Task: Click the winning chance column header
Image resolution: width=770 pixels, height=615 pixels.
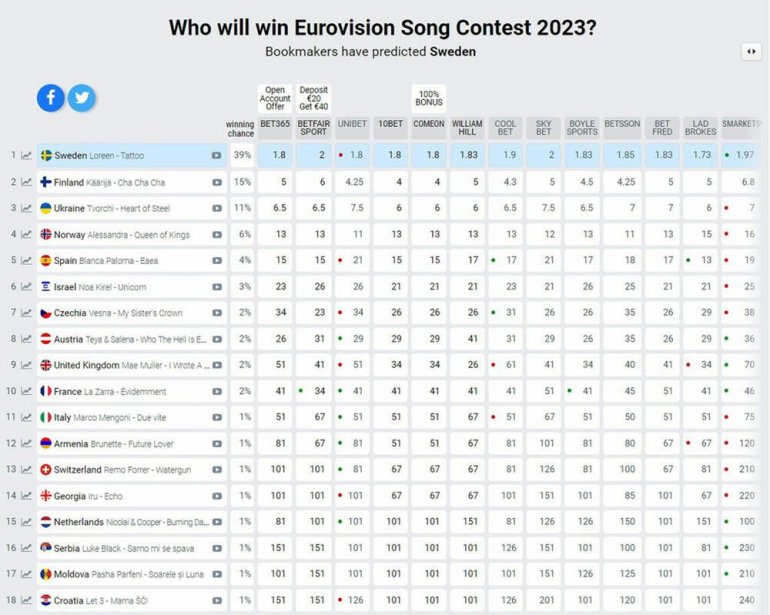Action: [240, 128]
